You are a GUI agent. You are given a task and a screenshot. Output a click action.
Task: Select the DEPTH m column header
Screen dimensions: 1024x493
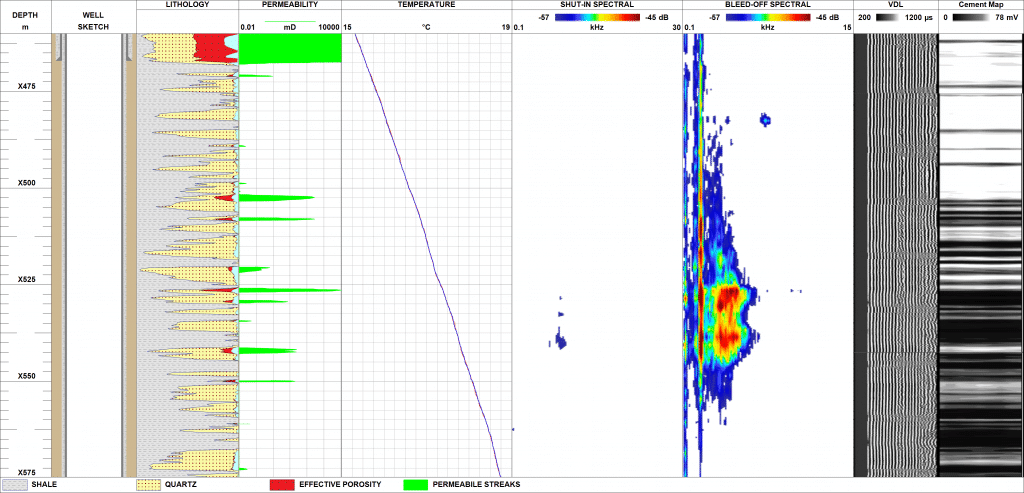[25, 21]
